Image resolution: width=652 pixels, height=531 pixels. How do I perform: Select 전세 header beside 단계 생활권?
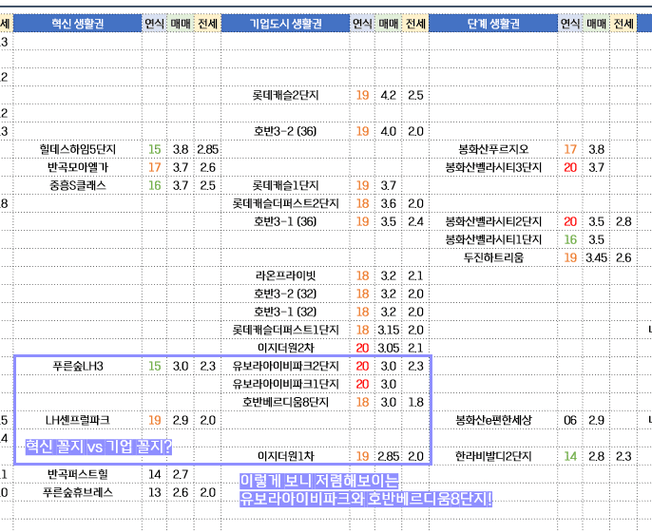pos(623,23)
